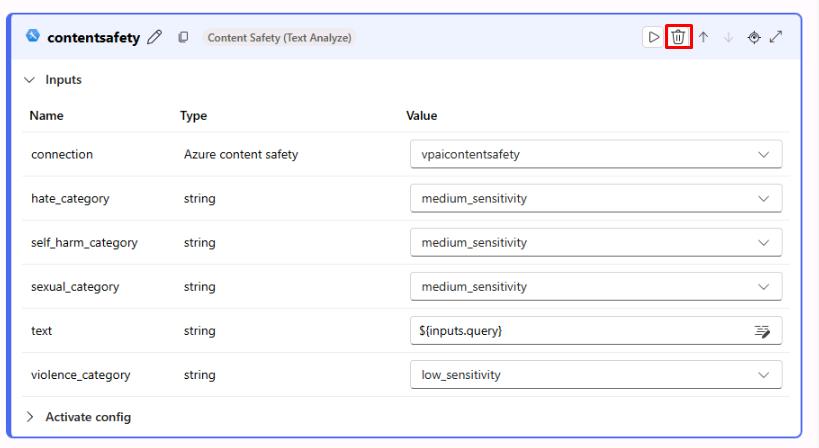Click the copy icon beside the node name
The width and height of the screenshot is (819, 448).
tap(183, 38)
